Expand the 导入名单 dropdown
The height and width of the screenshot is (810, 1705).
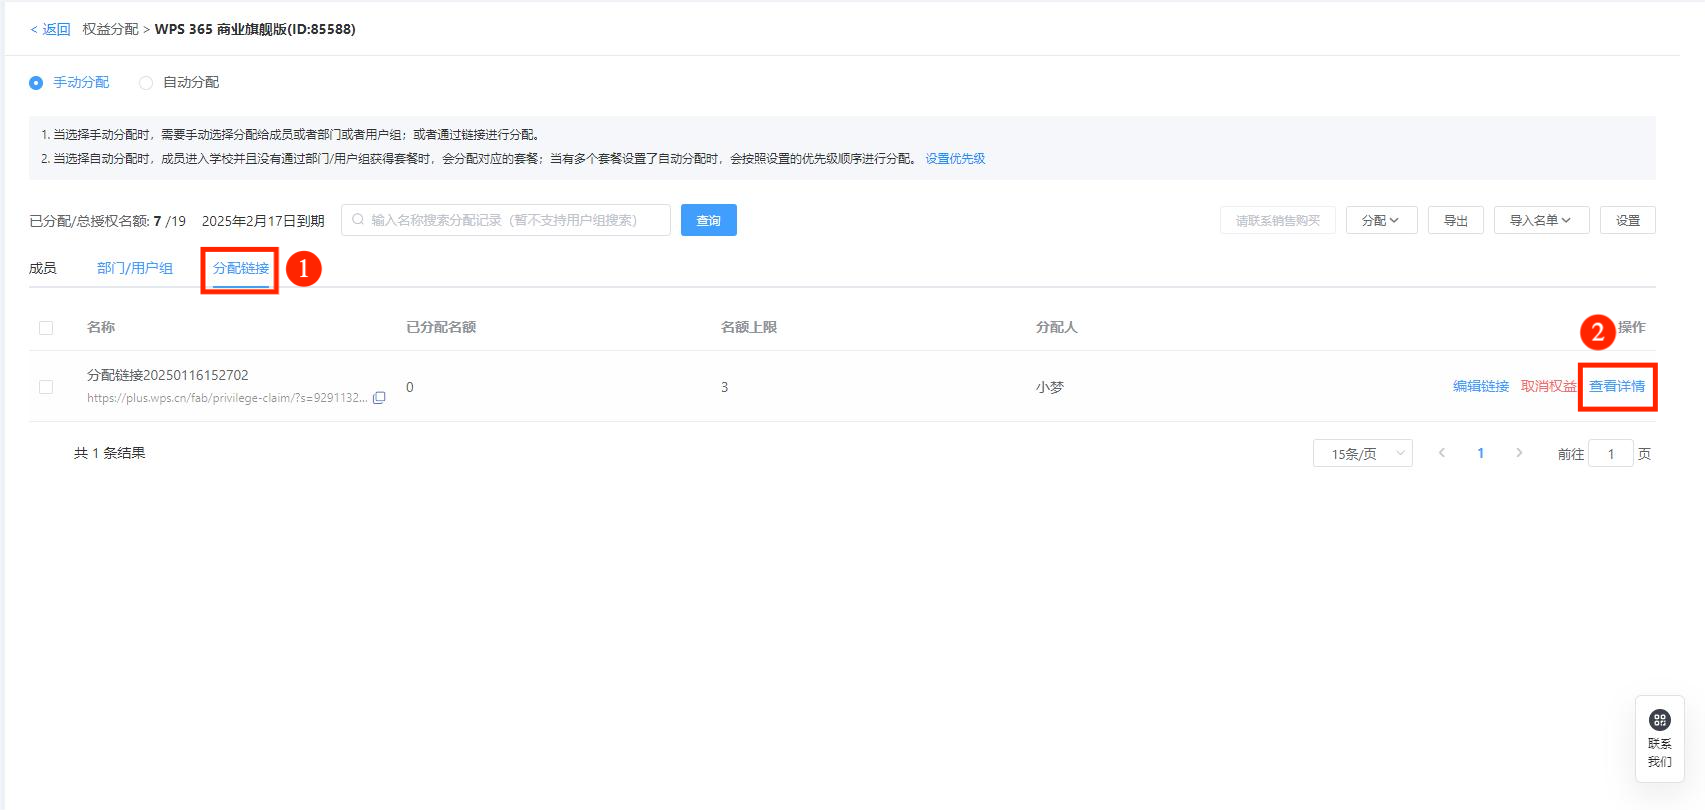point(1541,220)
